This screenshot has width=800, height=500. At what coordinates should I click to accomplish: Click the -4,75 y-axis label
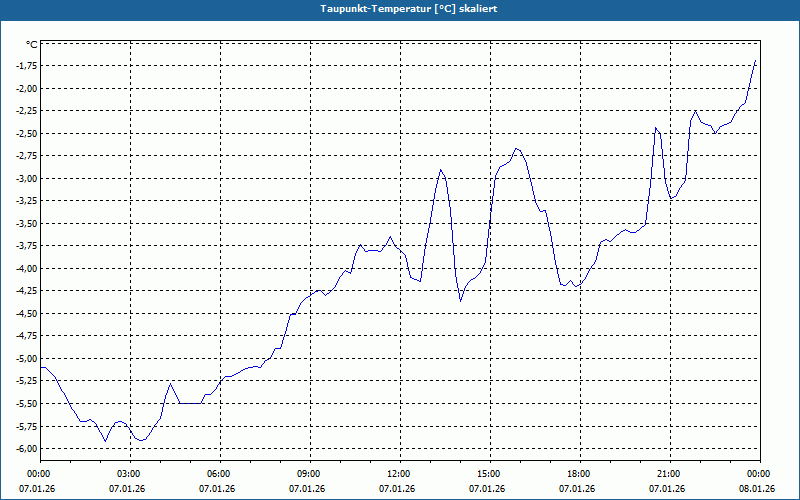(28, 336)
